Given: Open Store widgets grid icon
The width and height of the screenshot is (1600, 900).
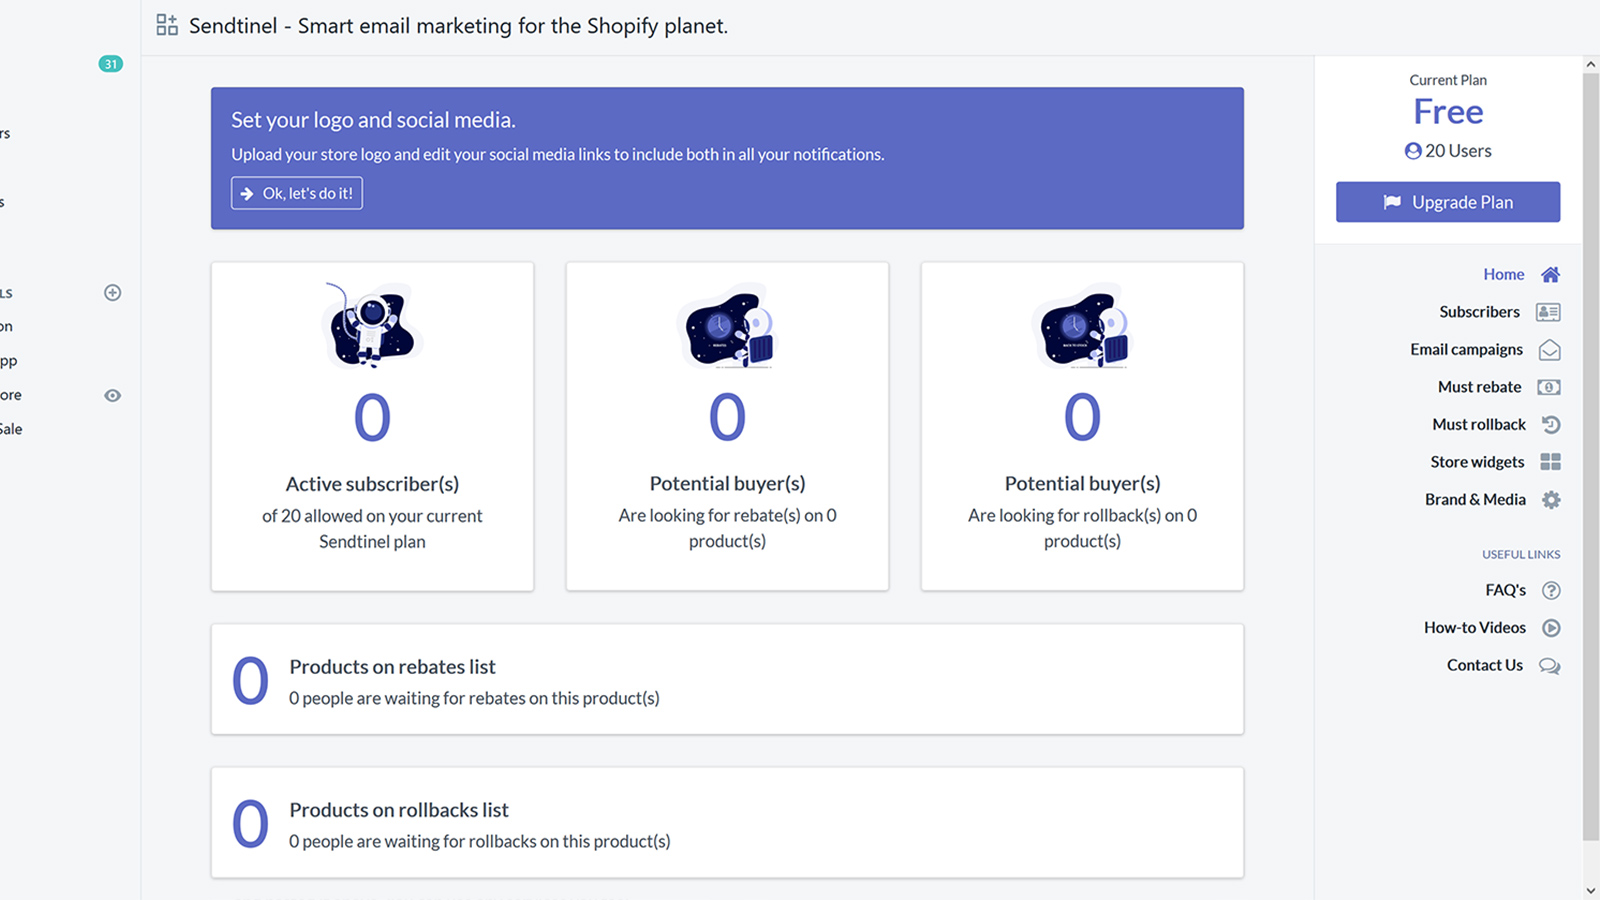Looking at the screenshot, I should (x=1550, y=462).
